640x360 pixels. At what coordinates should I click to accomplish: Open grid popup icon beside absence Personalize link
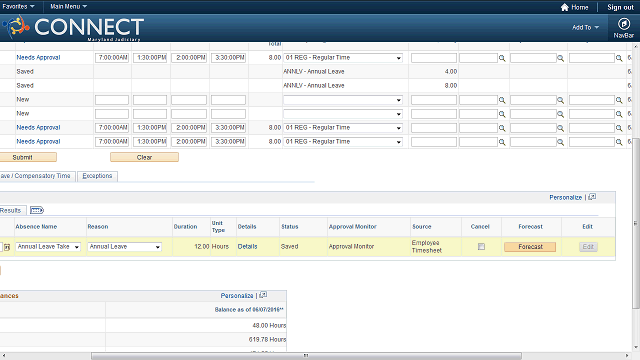(x=592, y=197)
